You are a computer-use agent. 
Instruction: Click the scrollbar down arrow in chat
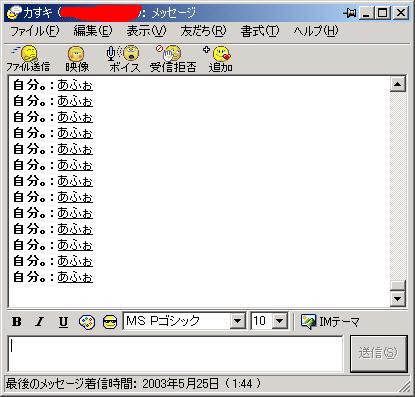click(x=398, y=299)
